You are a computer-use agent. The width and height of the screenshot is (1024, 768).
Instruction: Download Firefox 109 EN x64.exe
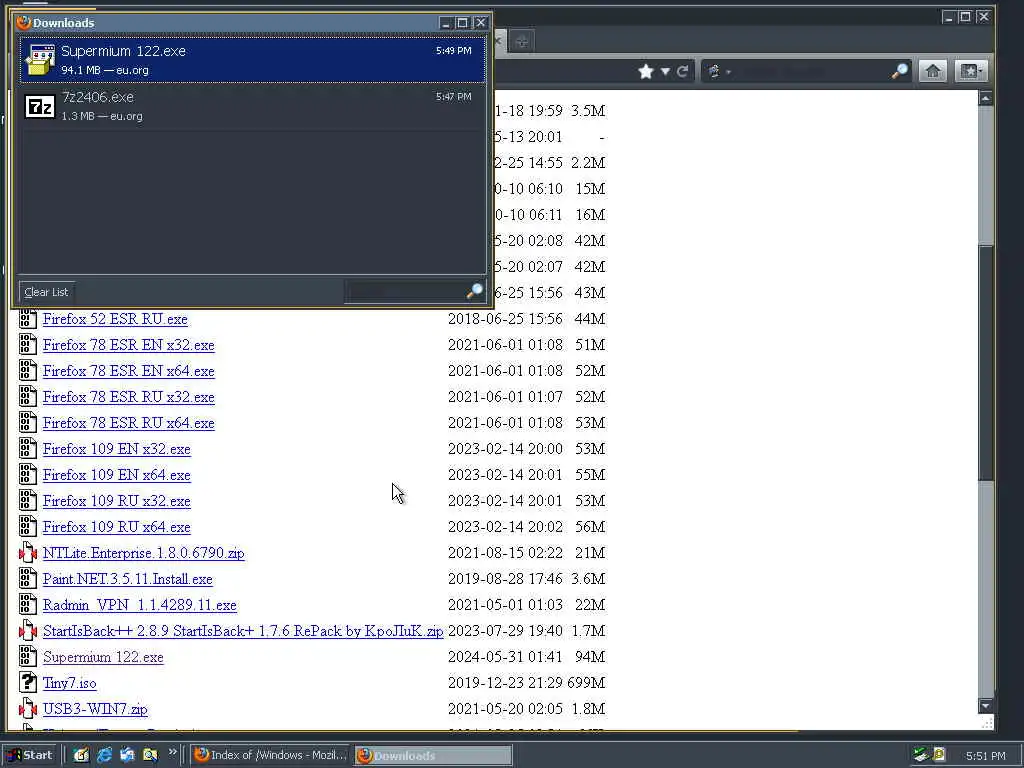click(117, 475)
